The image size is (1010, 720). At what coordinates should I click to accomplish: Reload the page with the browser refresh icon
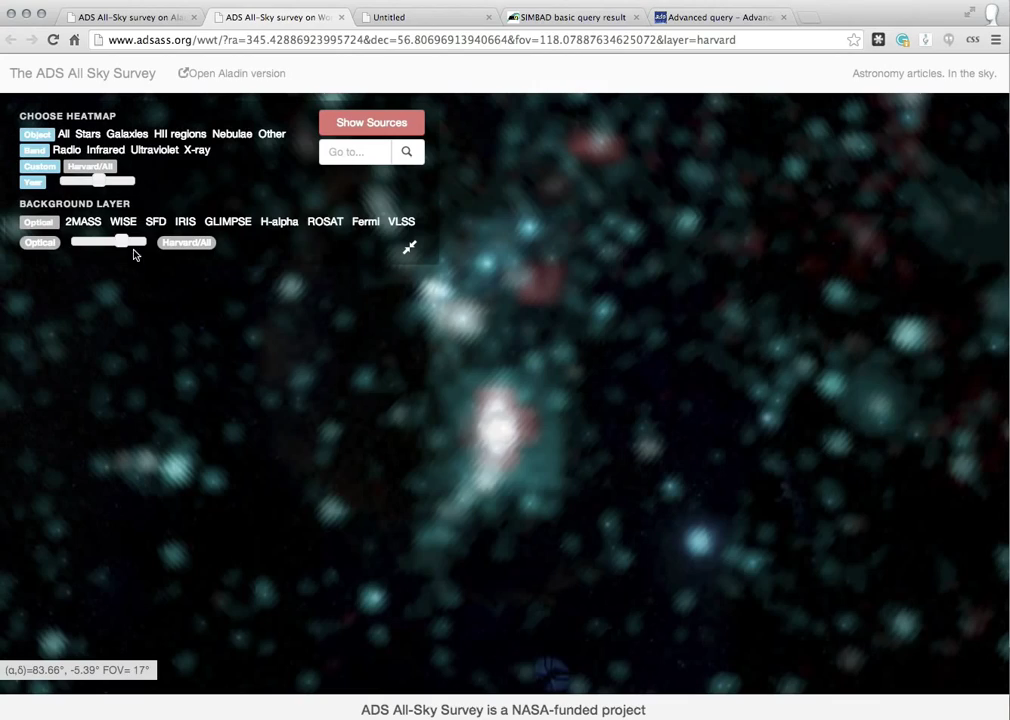53,40
